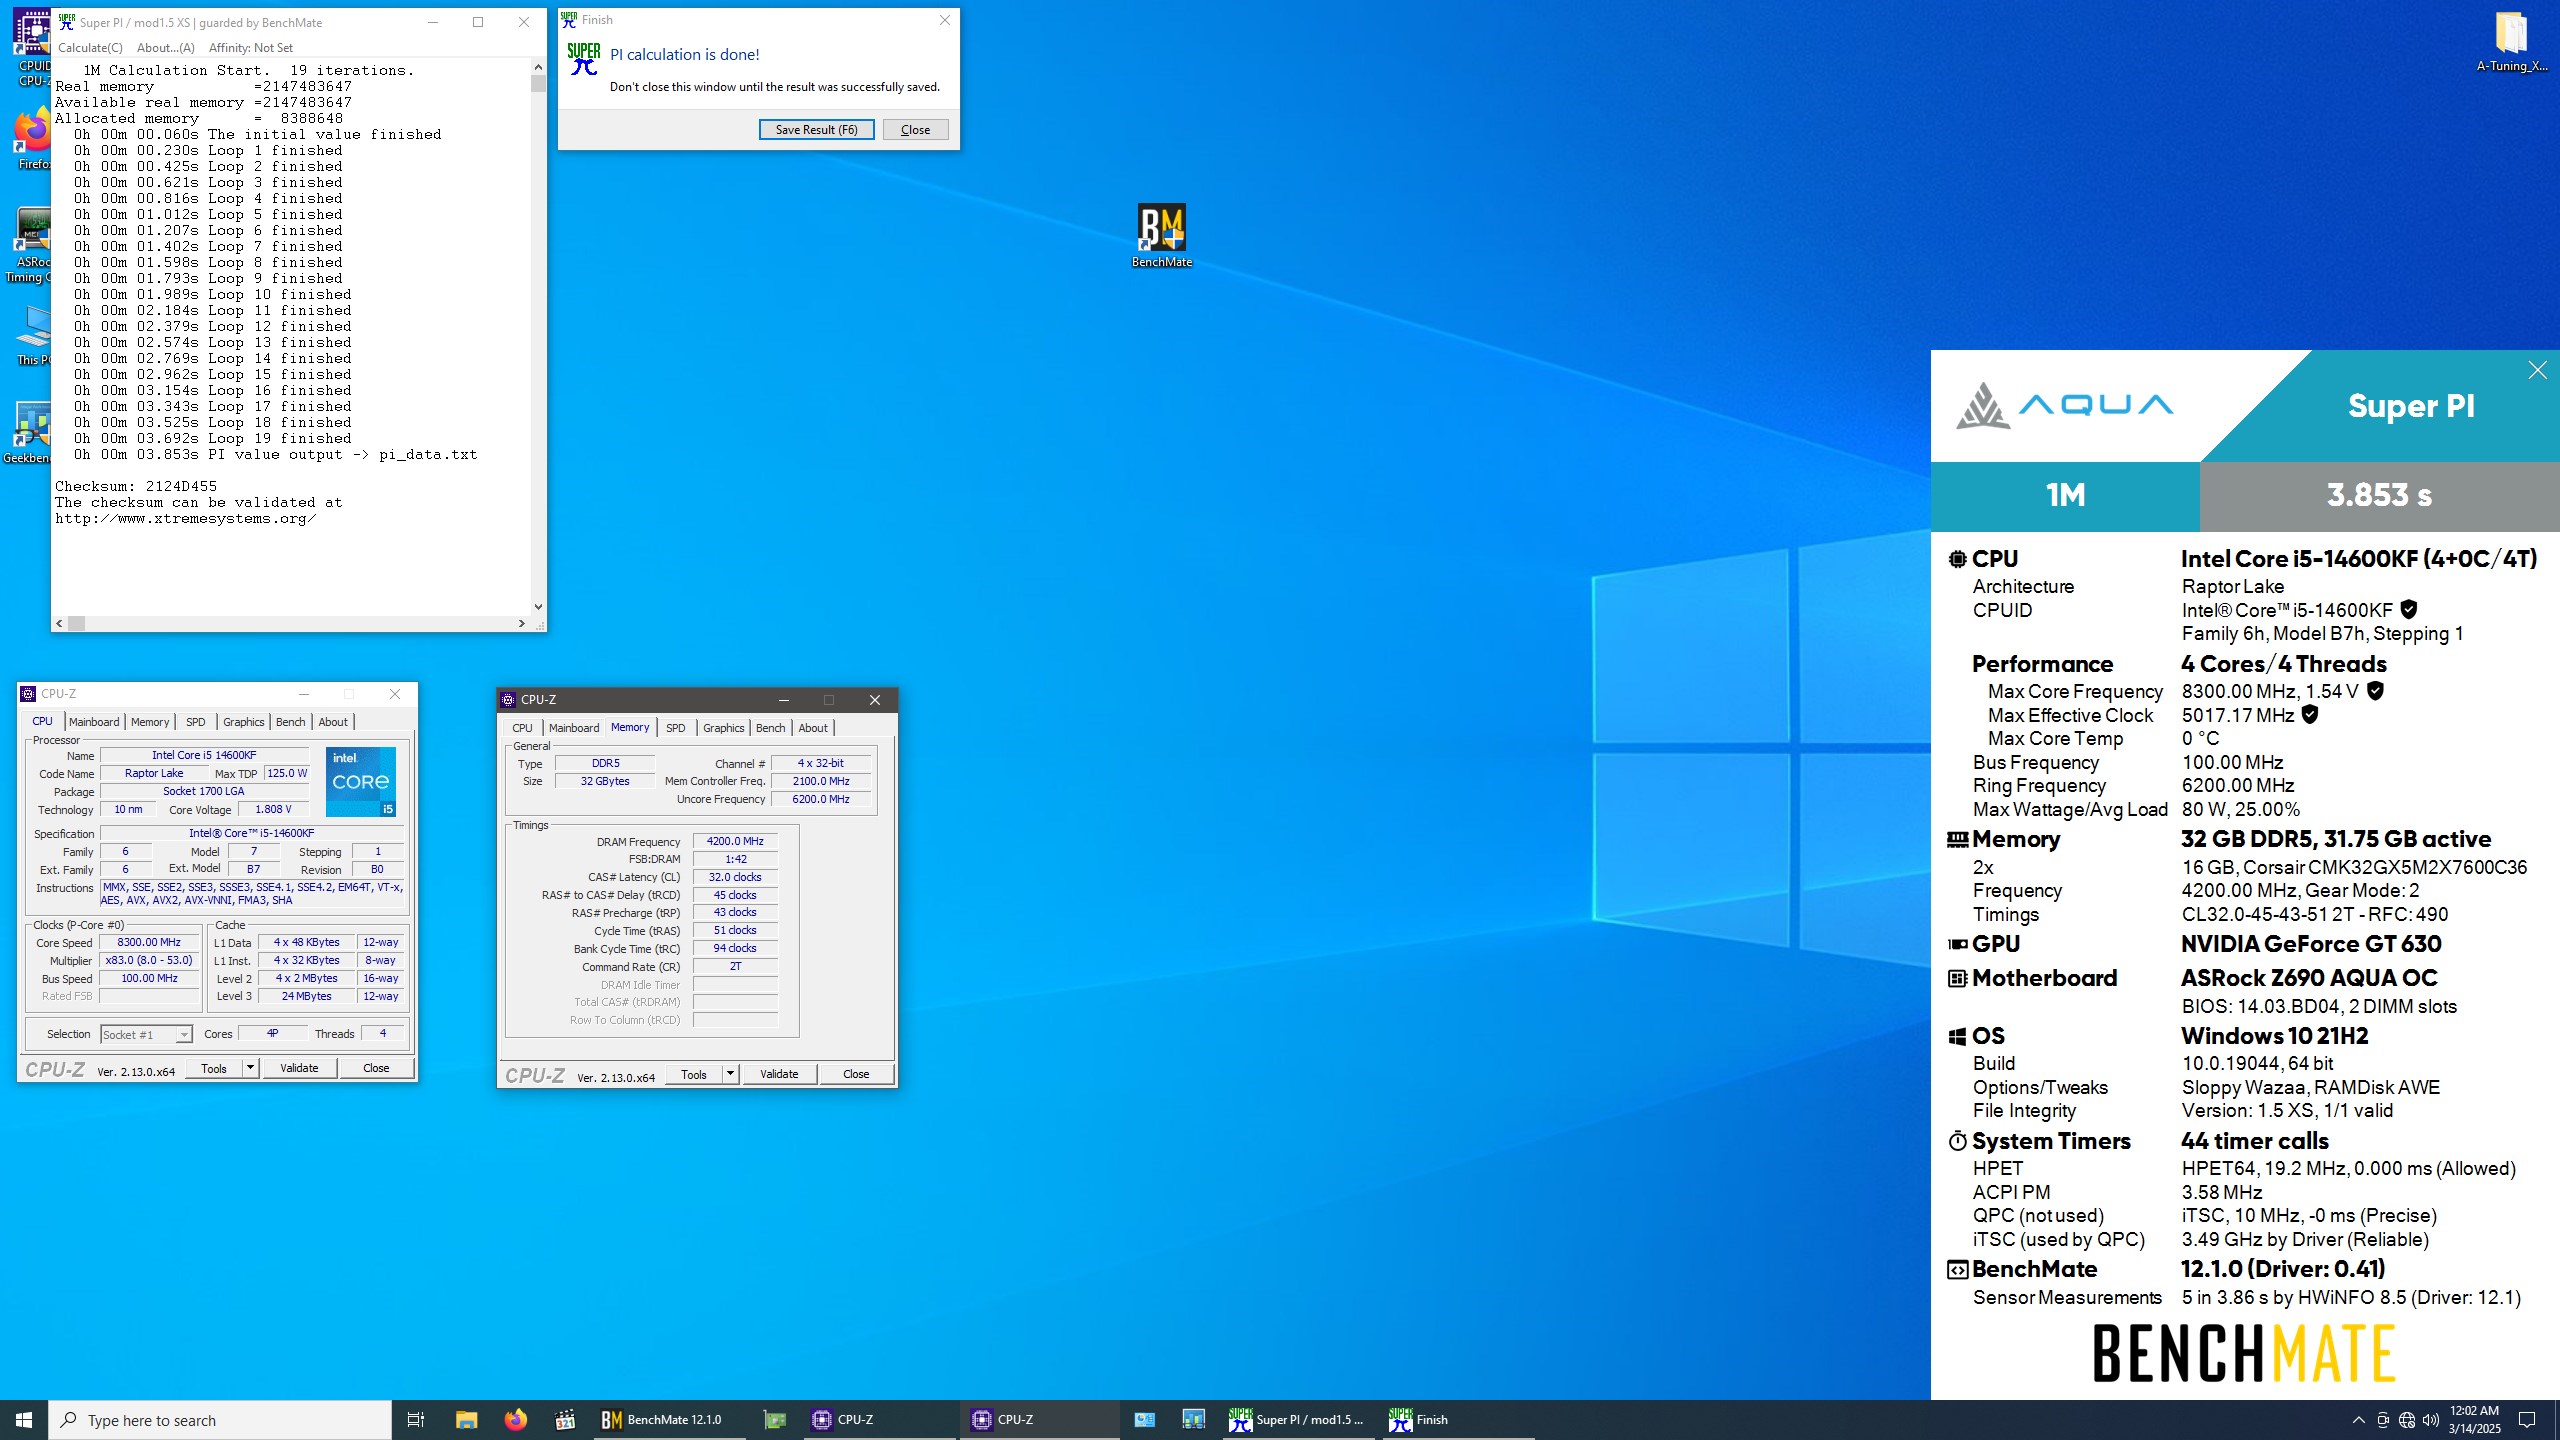Switch to BenchMate 12.1.0 taskbar button
This screenshot has width=2560, height=1440.
(668, 1420)
